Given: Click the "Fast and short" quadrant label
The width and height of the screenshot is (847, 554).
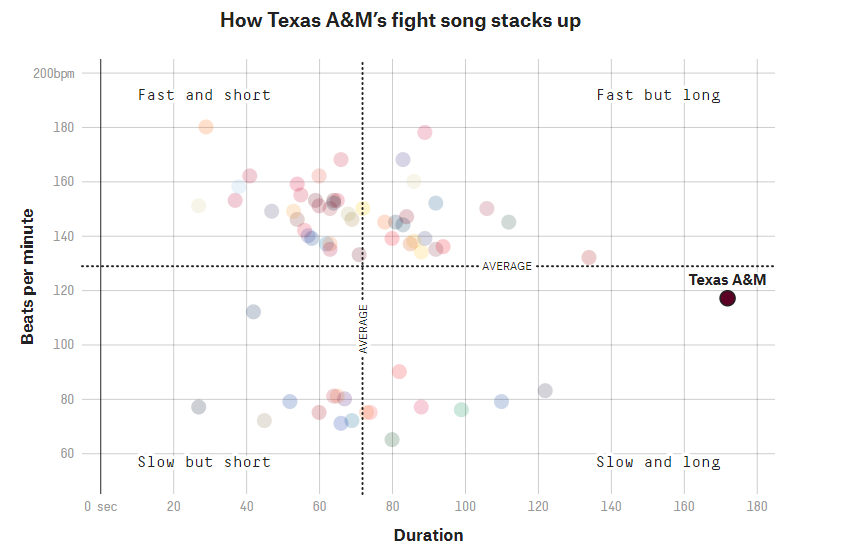Looking at the screenshot, I should coord(204,95).
